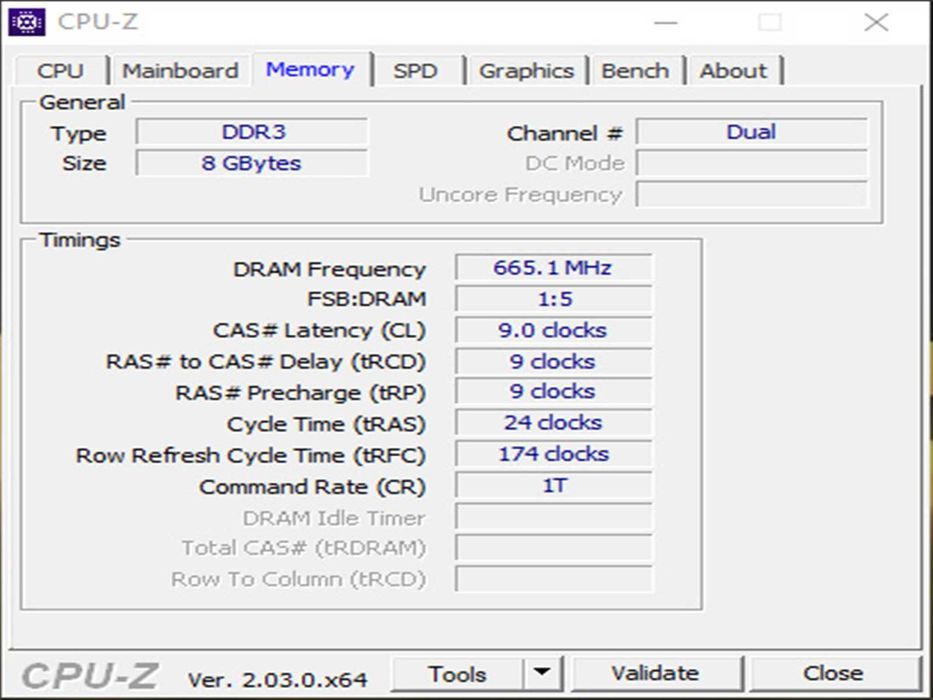Image resolution: width=933 pixels, height=700 pixels.
Task: Click the CAS# Latency value field
Action: (x=553, y=330)
